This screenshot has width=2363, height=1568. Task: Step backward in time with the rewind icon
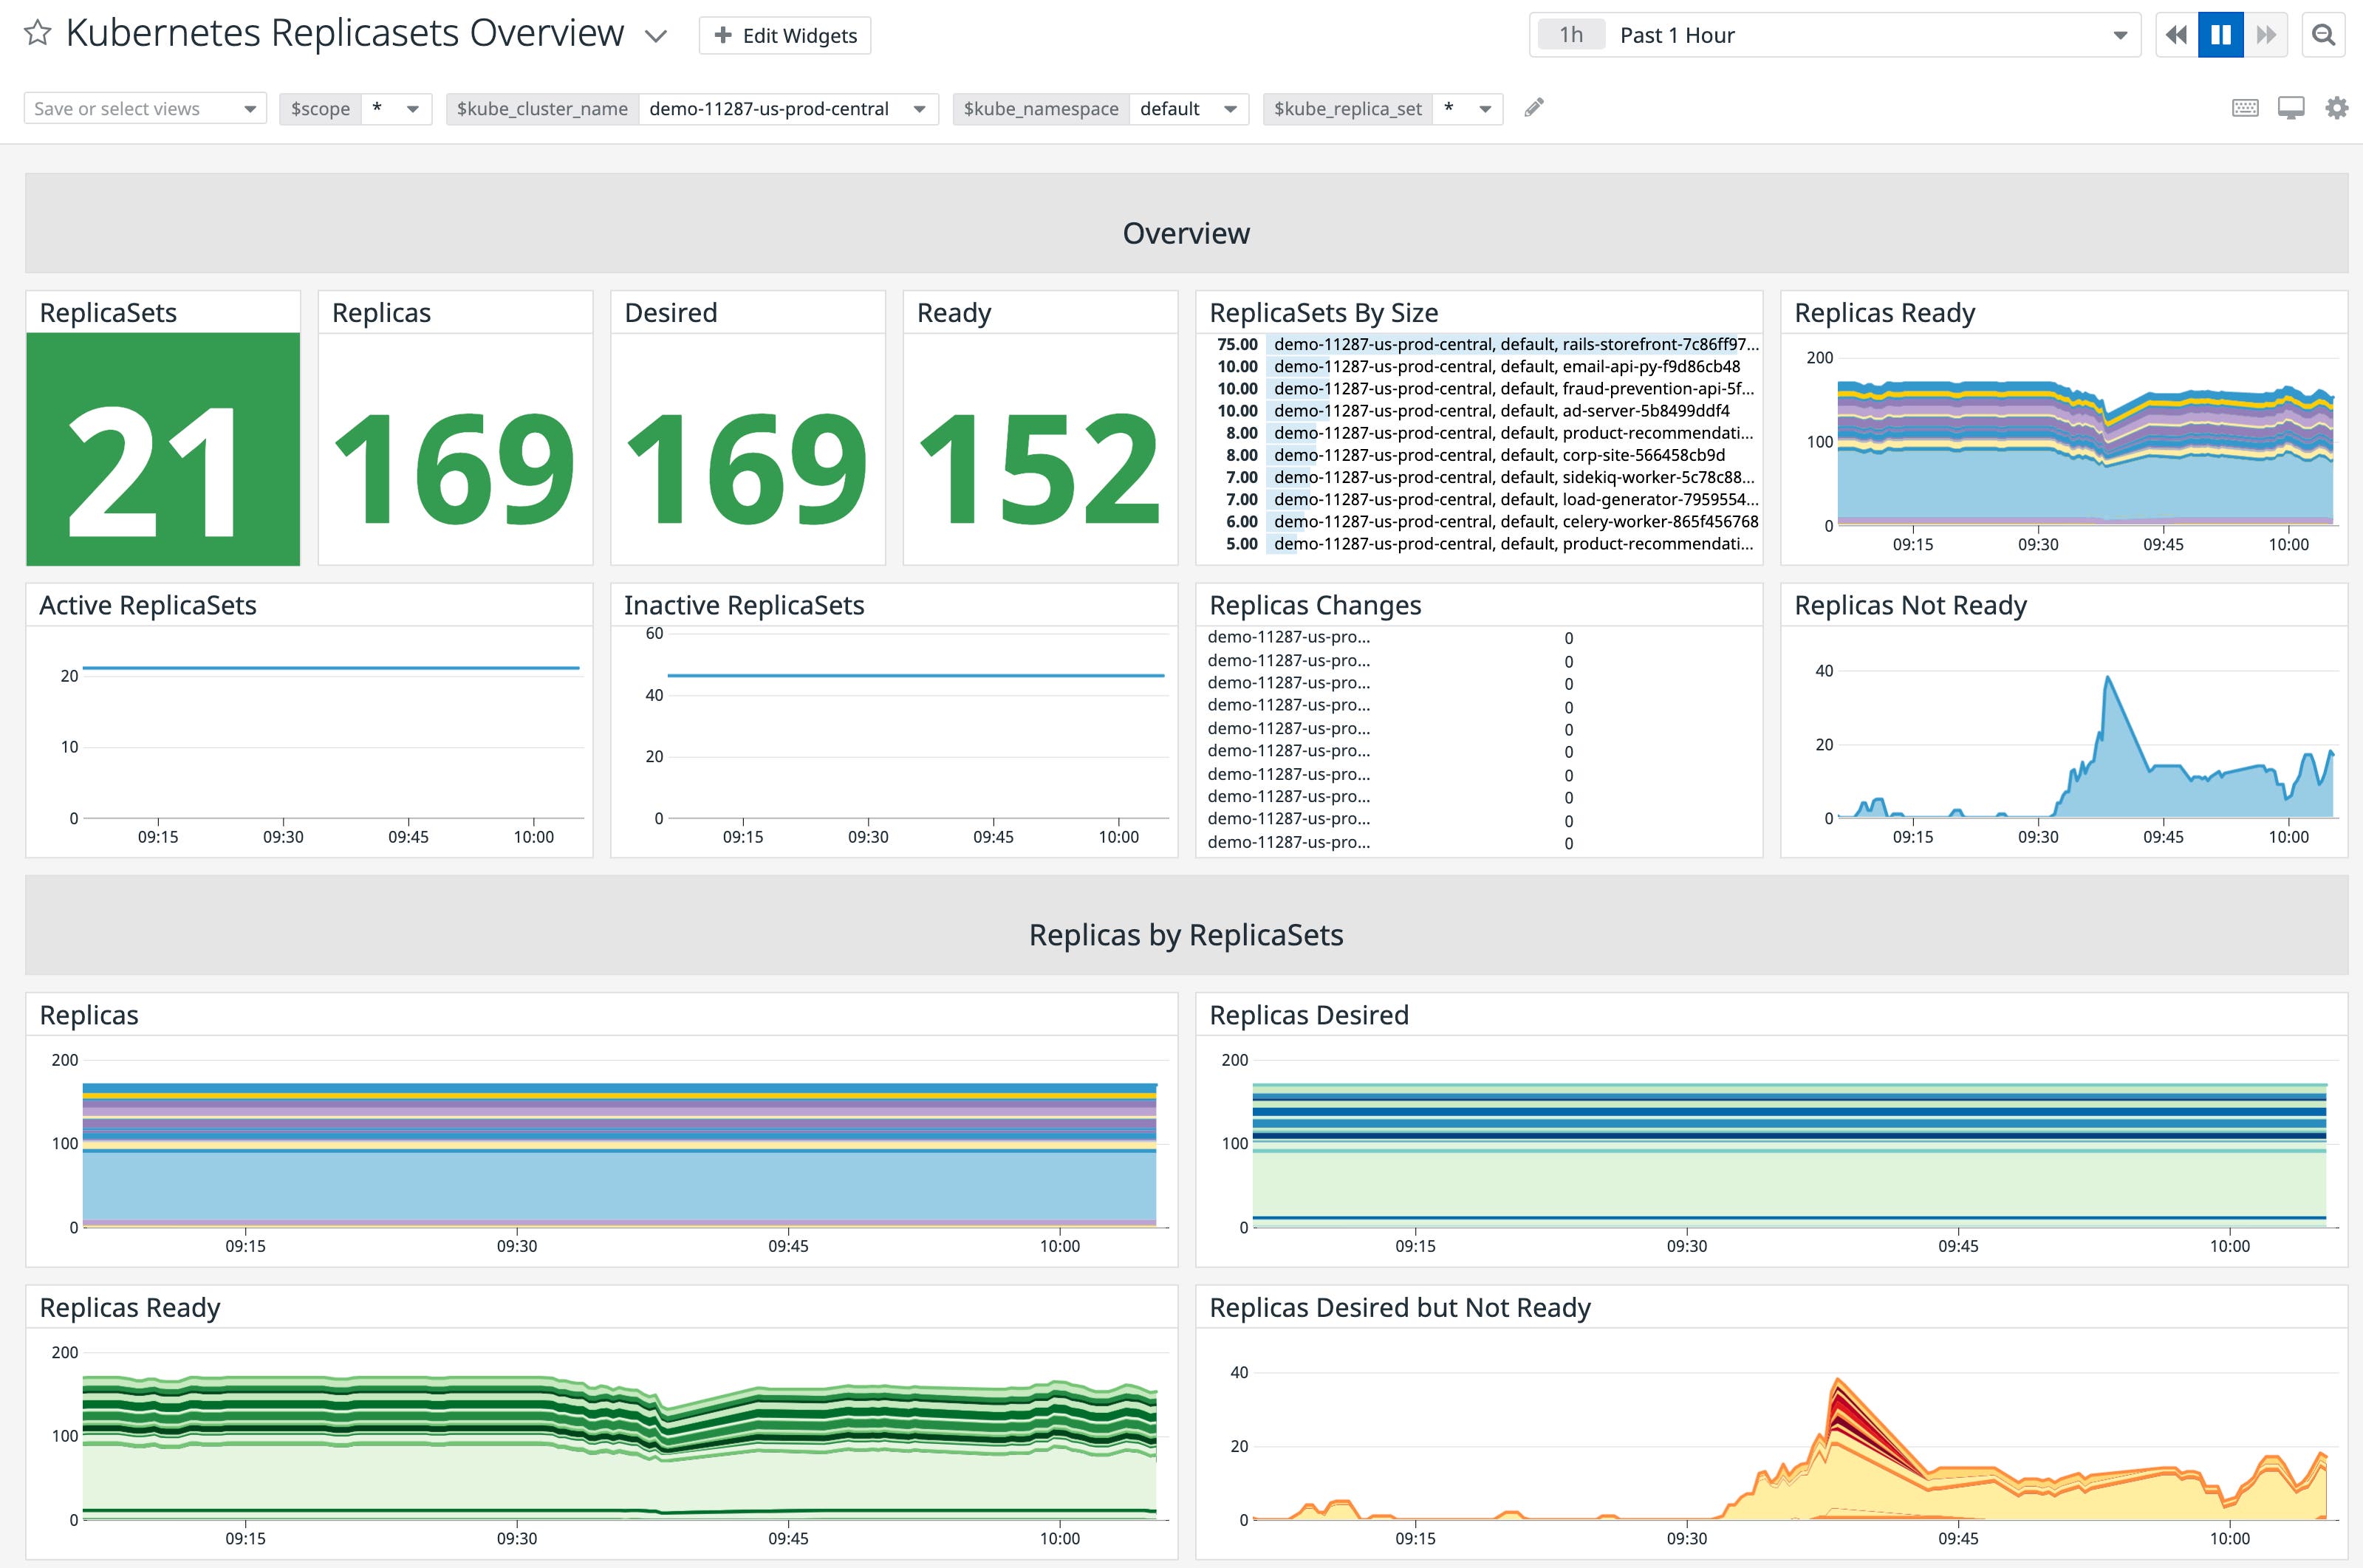click(x=2177, y=34)
